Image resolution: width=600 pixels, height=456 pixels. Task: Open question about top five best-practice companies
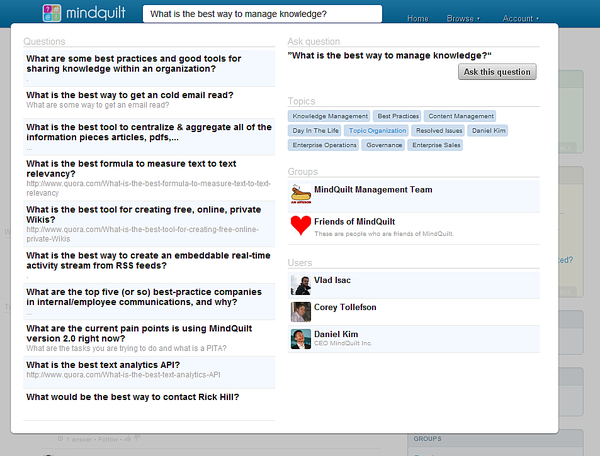coord(144,297)
